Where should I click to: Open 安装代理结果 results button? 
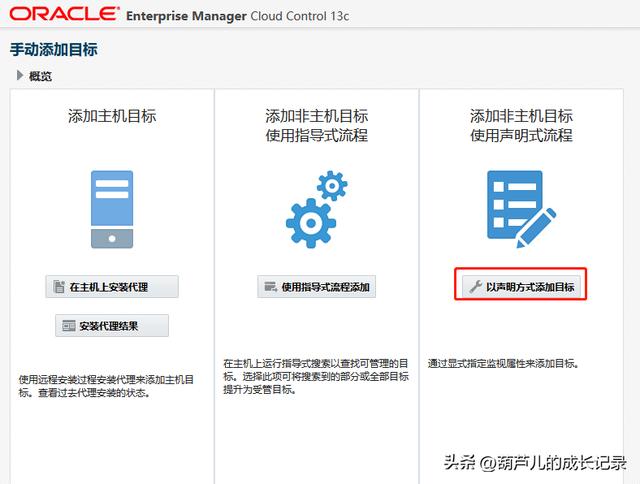pyautogui.click(x=112, y=326)
